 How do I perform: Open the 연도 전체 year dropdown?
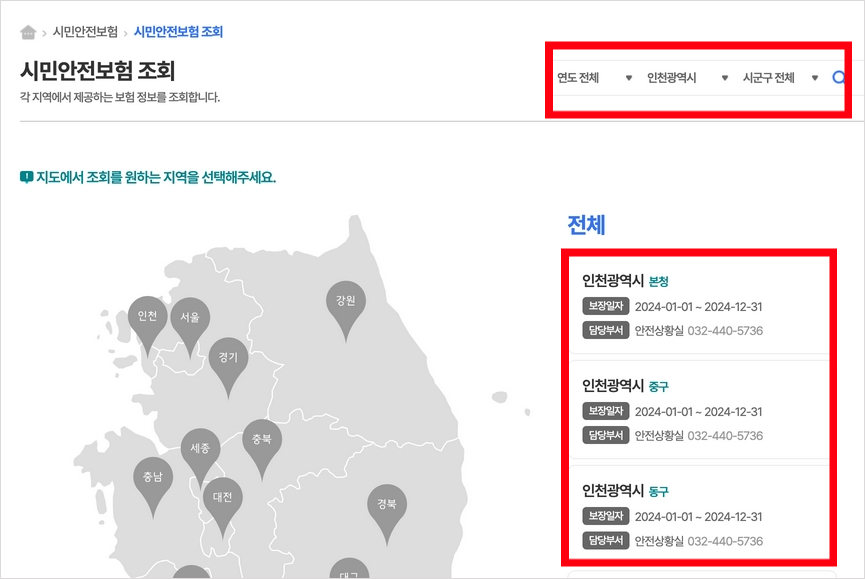[x=594, y=78]
